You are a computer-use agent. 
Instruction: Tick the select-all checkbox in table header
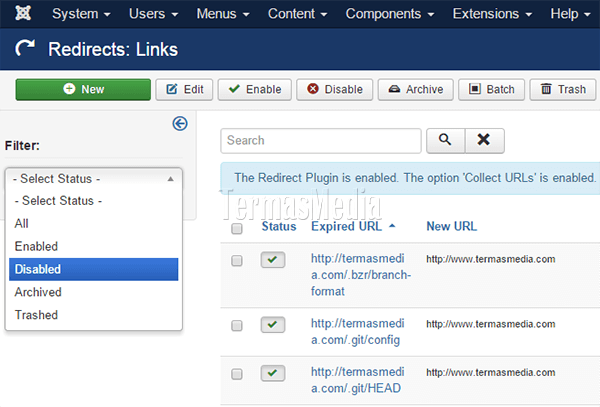pyautogui.click(x=237, y=229)
